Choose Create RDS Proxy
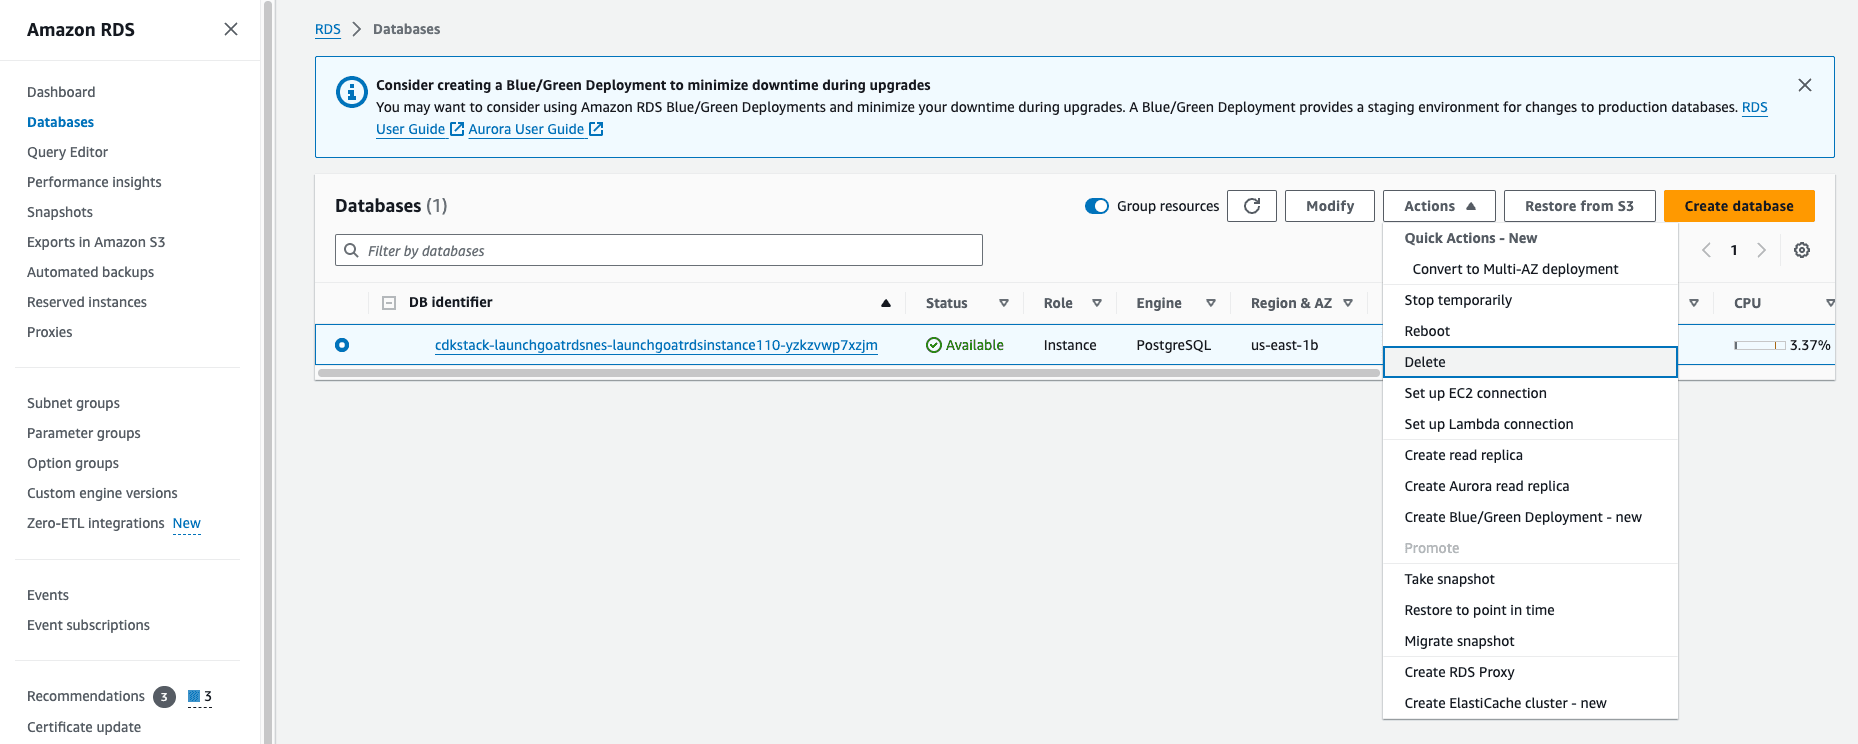1858x744 pixels. [x=1530, y=672]
